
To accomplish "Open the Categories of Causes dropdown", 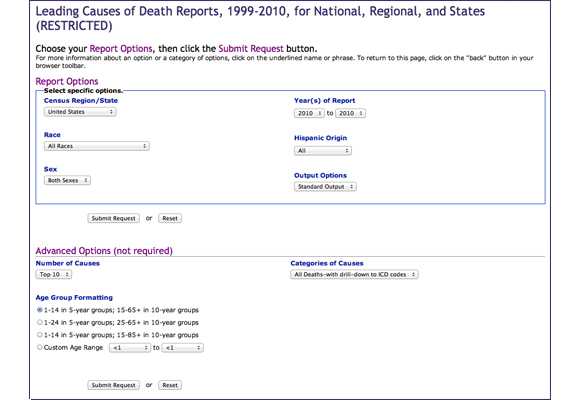I will click(354, 275).
